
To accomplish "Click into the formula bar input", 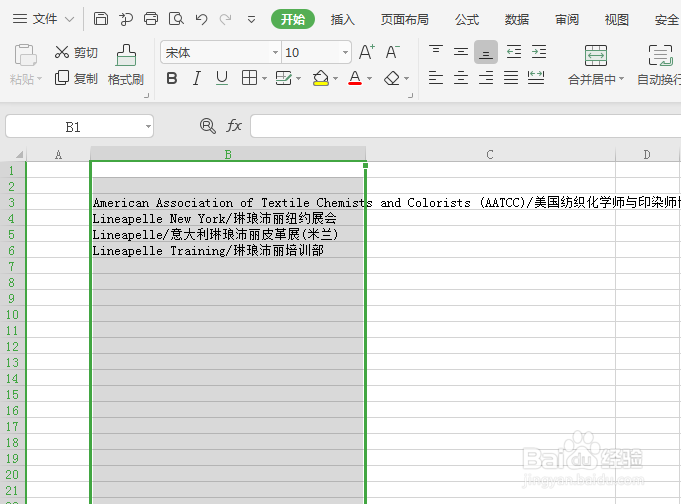I will (x=466, y=126).
